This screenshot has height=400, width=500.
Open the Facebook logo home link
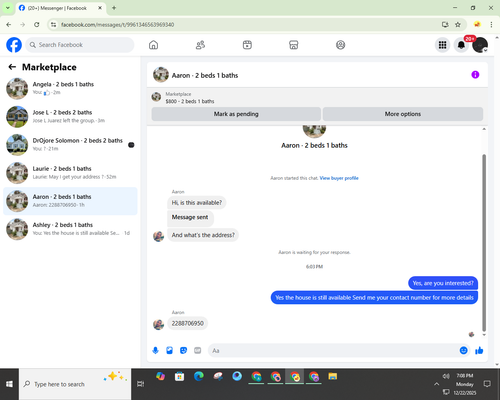(x=14, y=45)
